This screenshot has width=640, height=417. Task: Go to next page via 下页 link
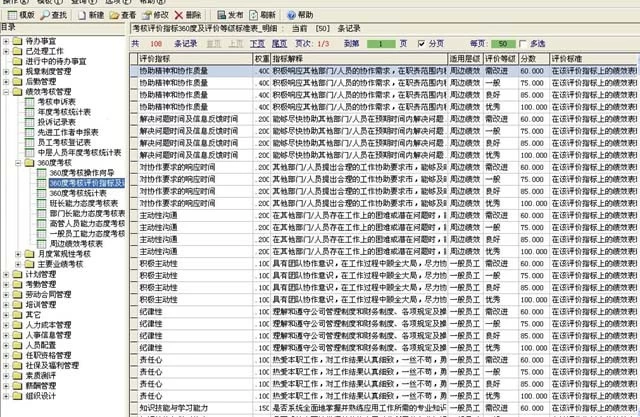257,44
